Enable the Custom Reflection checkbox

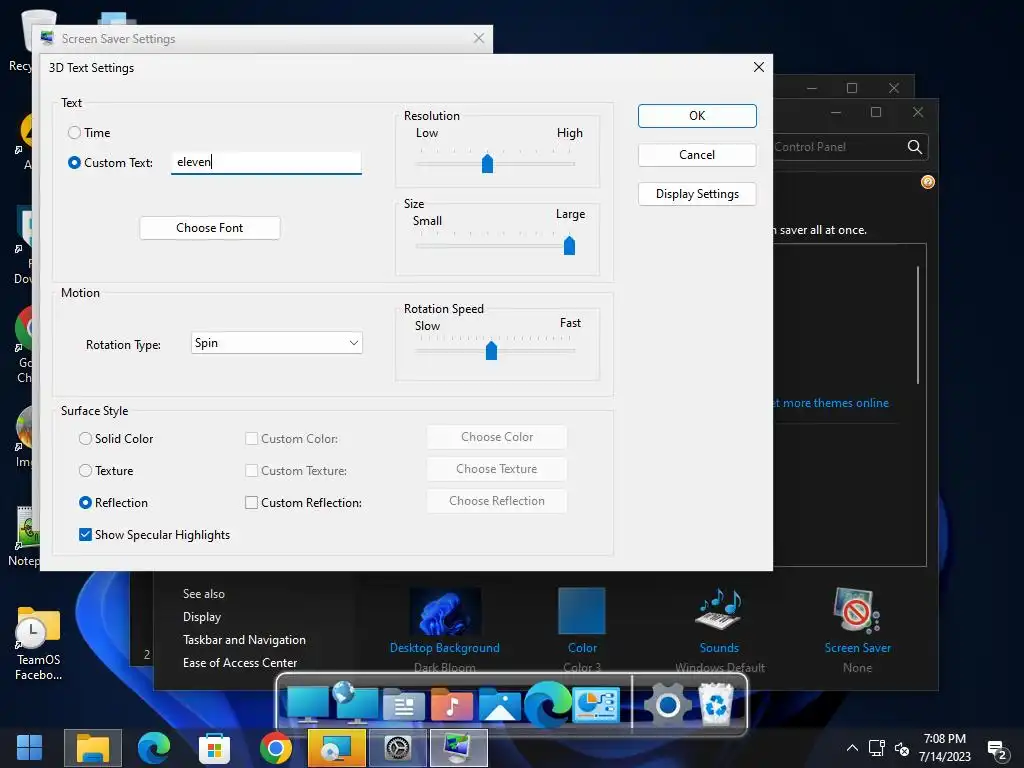tap(251, 503)
